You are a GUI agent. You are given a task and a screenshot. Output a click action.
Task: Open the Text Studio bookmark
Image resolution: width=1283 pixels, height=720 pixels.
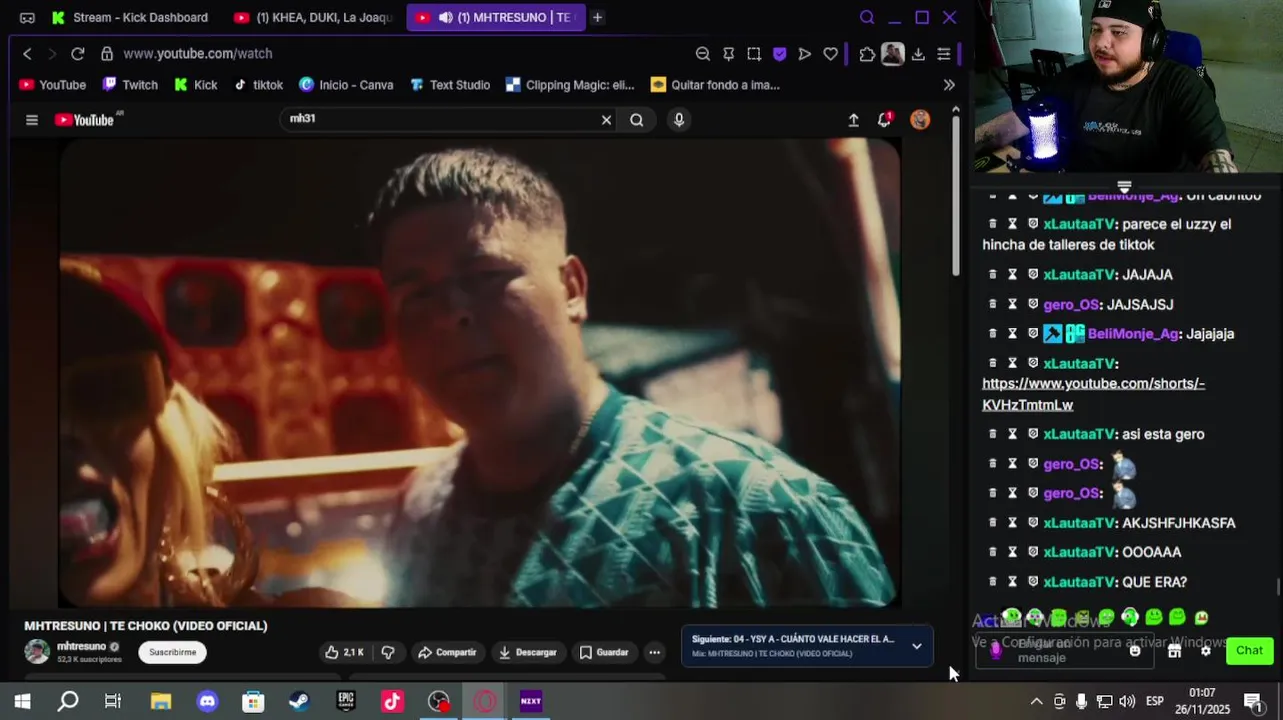(x=450, y=85)
